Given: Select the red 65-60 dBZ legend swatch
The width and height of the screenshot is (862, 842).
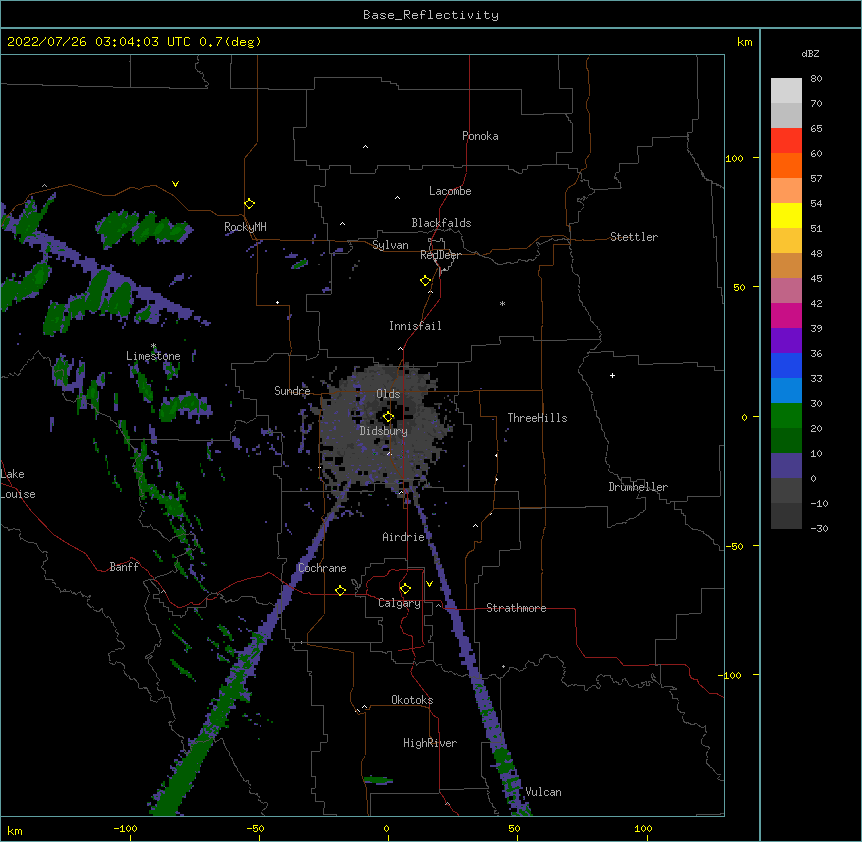Looking at the screenshot, I should click(x=786, y=141).
